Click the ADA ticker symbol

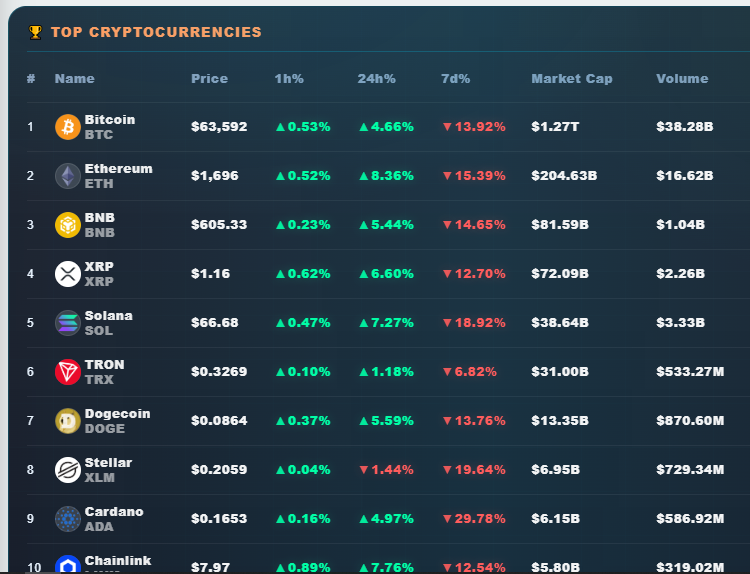(x=99, y=527)
